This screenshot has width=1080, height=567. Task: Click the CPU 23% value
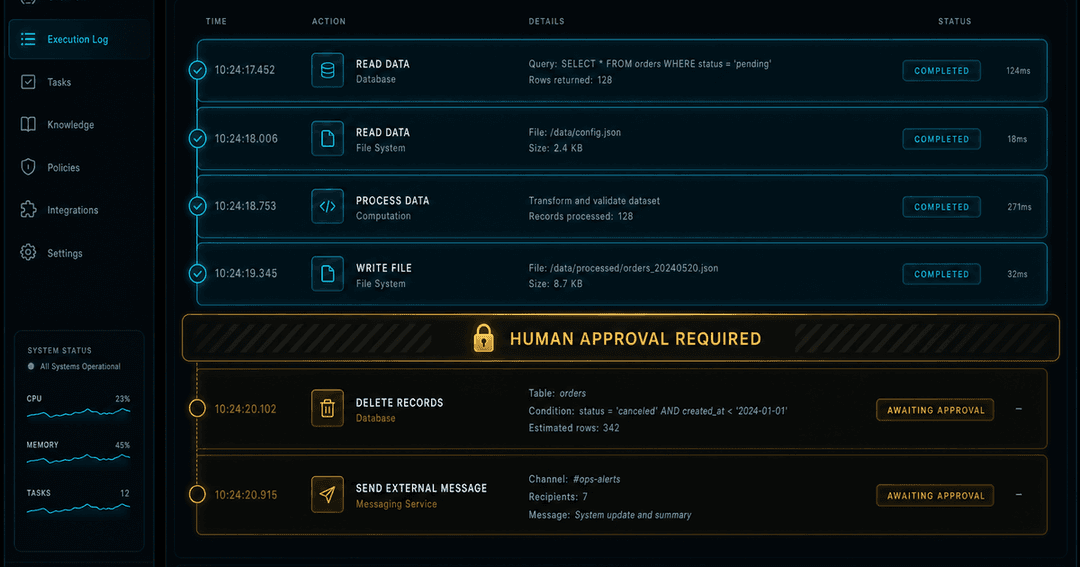pos(123,399)
